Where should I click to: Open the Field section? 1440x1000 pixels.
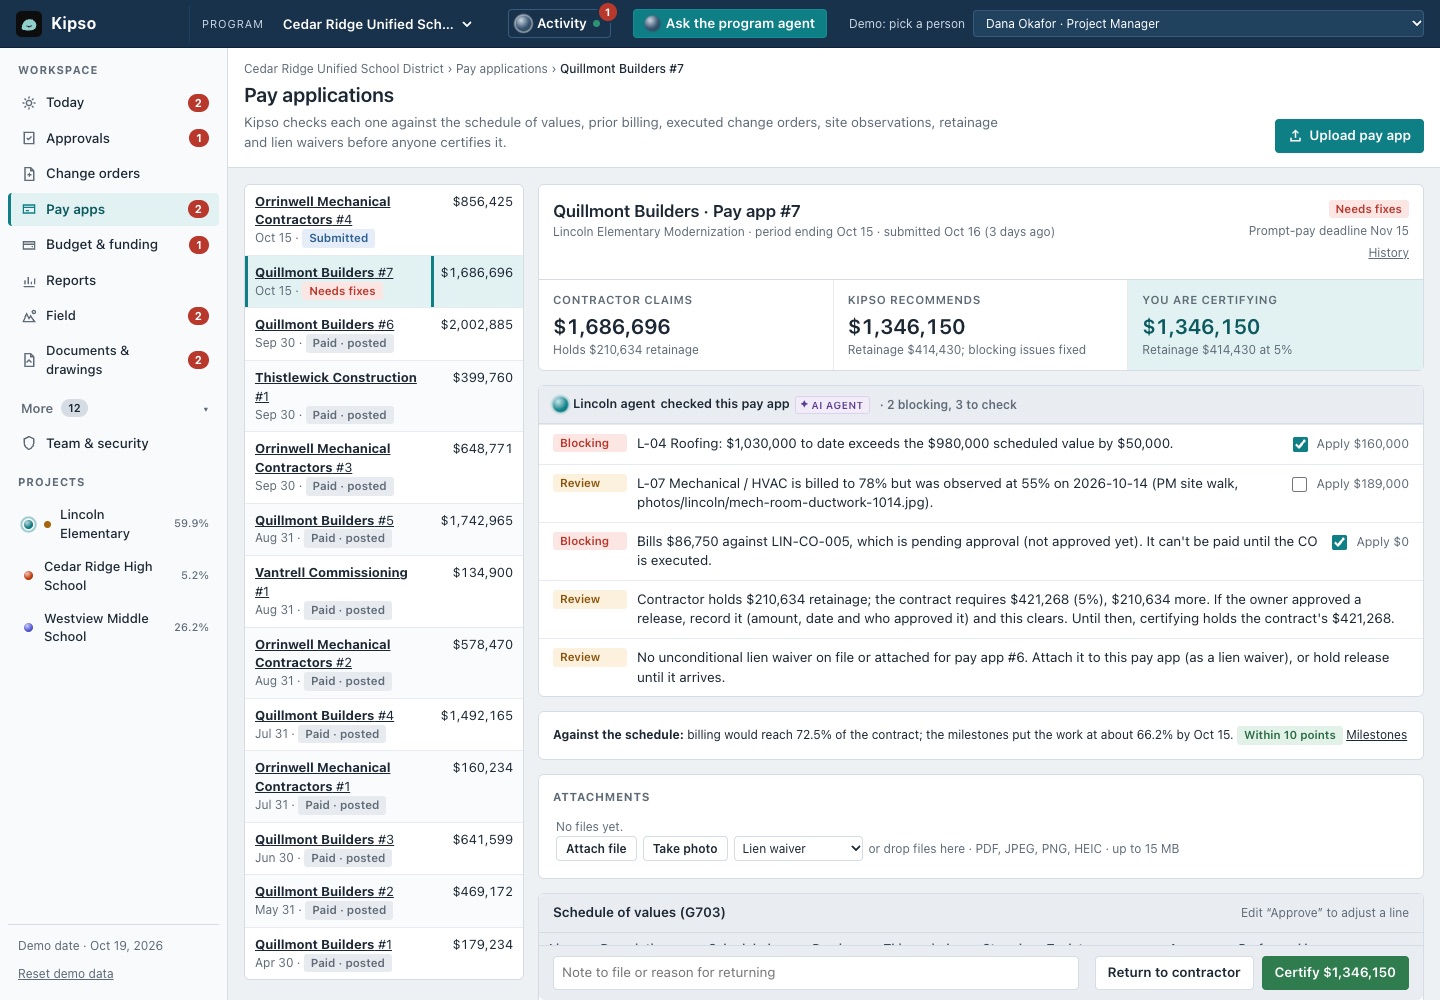[113, 316]
